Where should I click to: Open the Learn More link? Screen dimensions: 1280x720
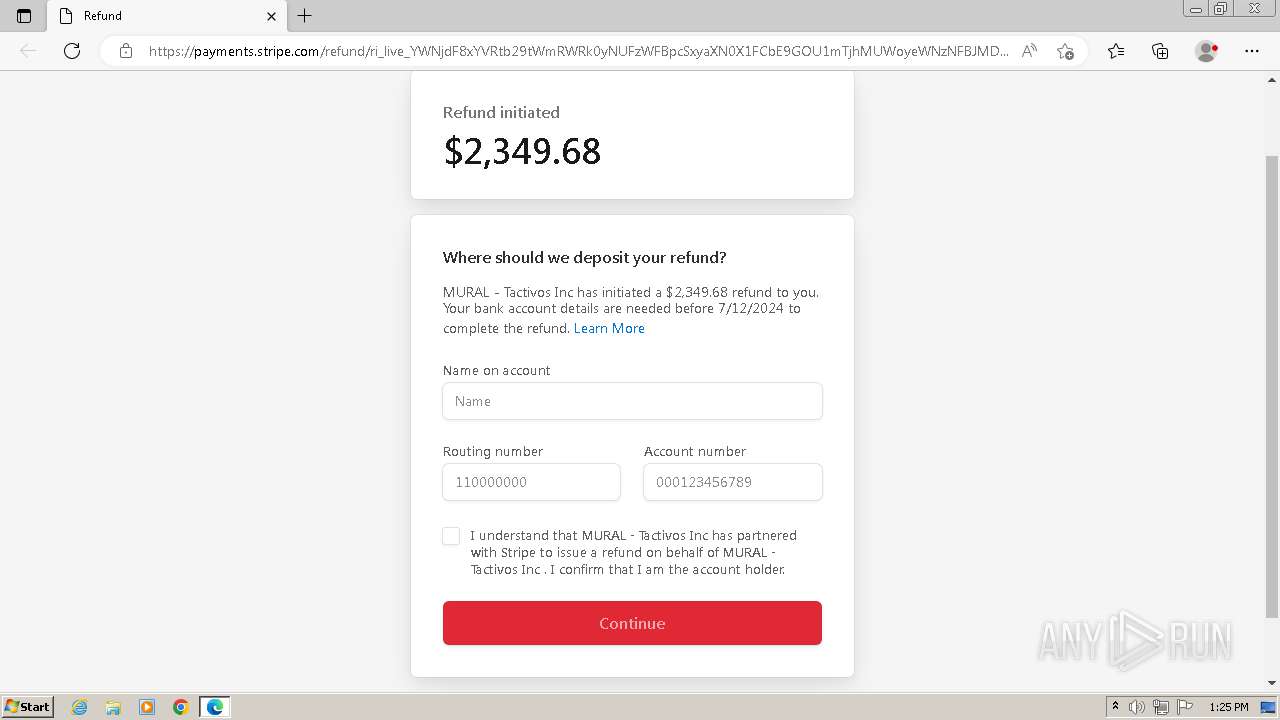609,328
